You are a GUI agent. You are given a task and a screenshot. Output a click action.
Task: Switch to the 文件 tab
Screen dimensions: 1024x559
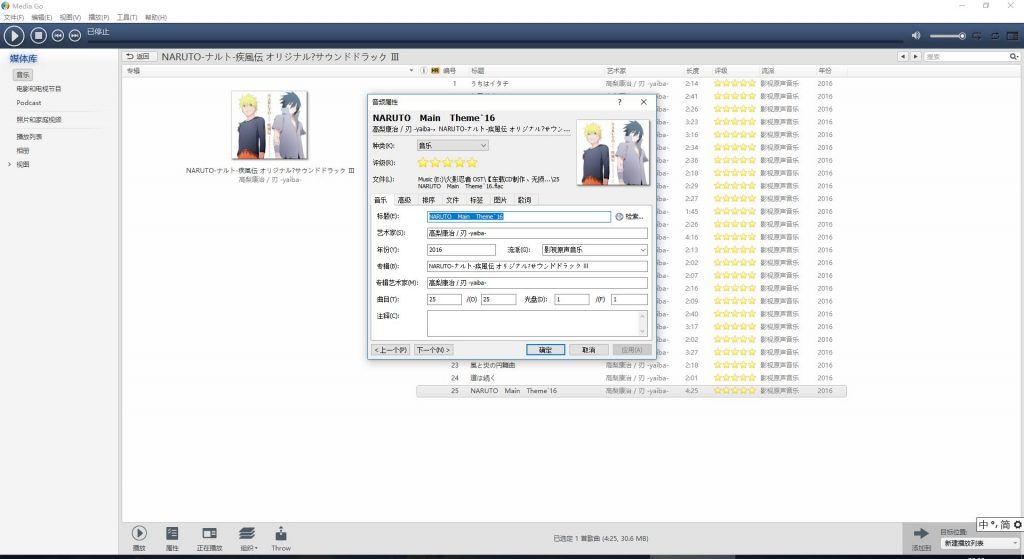(452, 200)
